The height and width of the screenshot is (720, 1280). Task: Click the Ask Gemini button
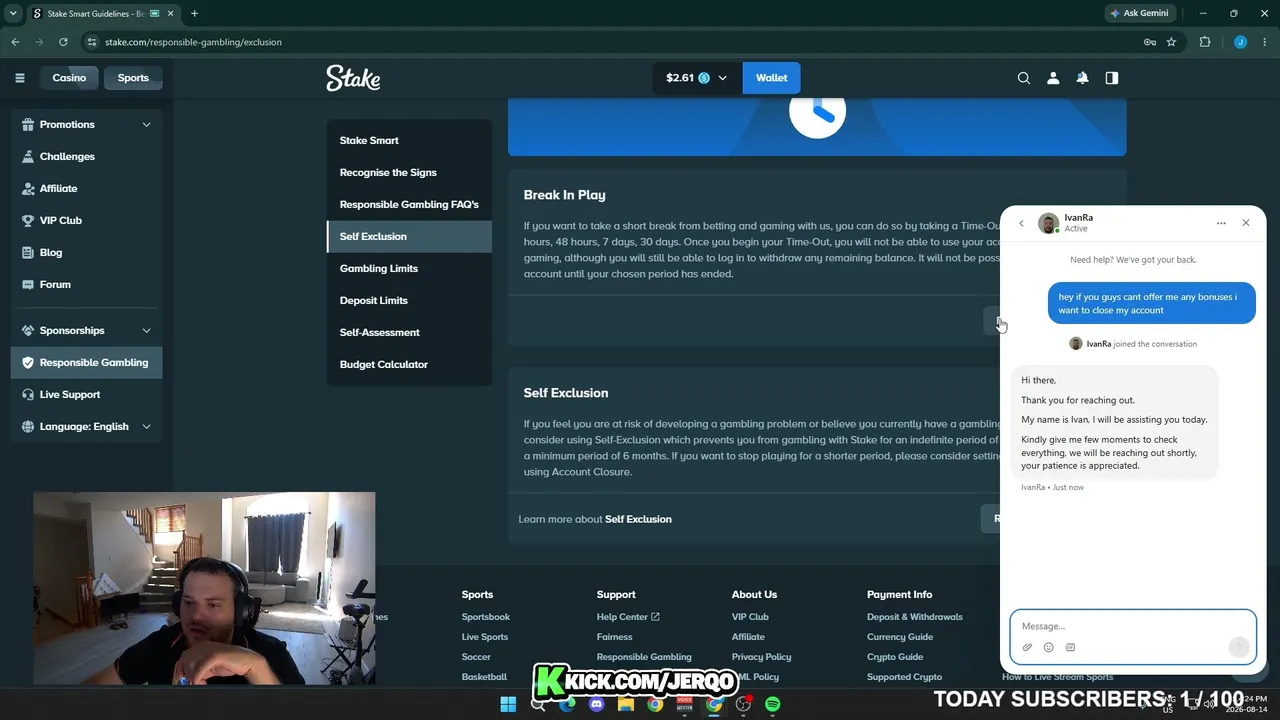point(1138,13)
